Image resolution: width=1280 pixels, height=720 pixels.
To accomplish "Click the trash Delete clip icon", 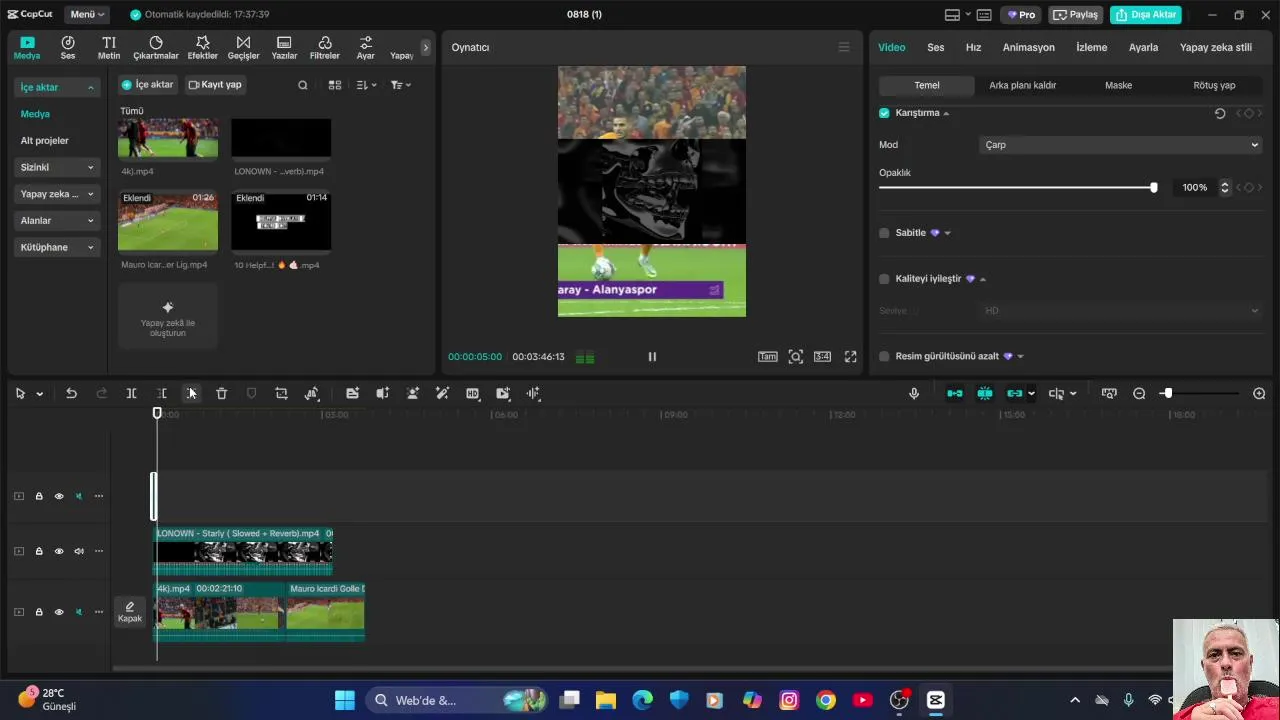I will (222, 394).
